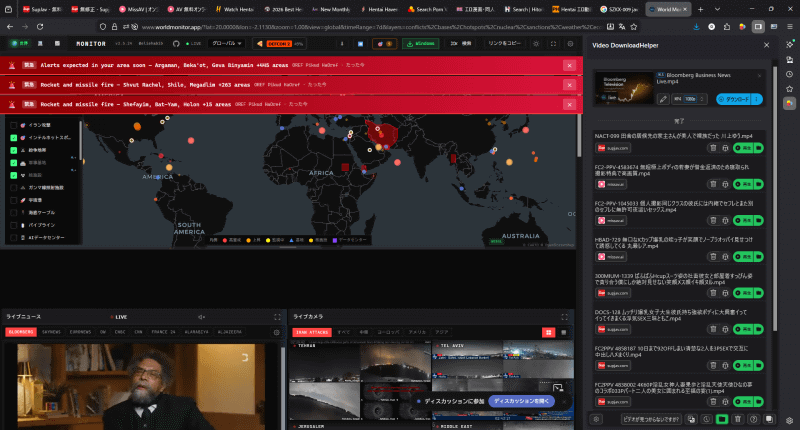Click ディスカッションを開く button
Screen dimensions: 800x430
pos(521,401)
